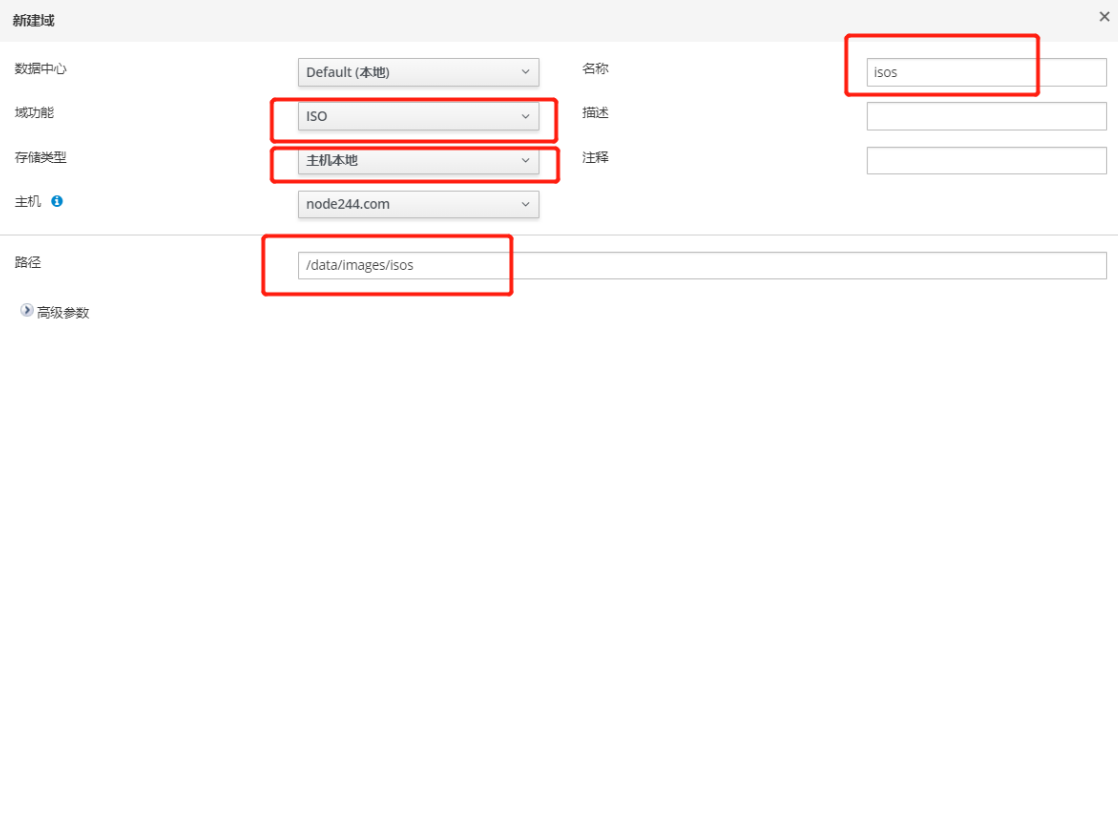1118x816 pixels.
Task: Expand the arrow icon beside 高级参数
Action: click(x=27, y=311)
